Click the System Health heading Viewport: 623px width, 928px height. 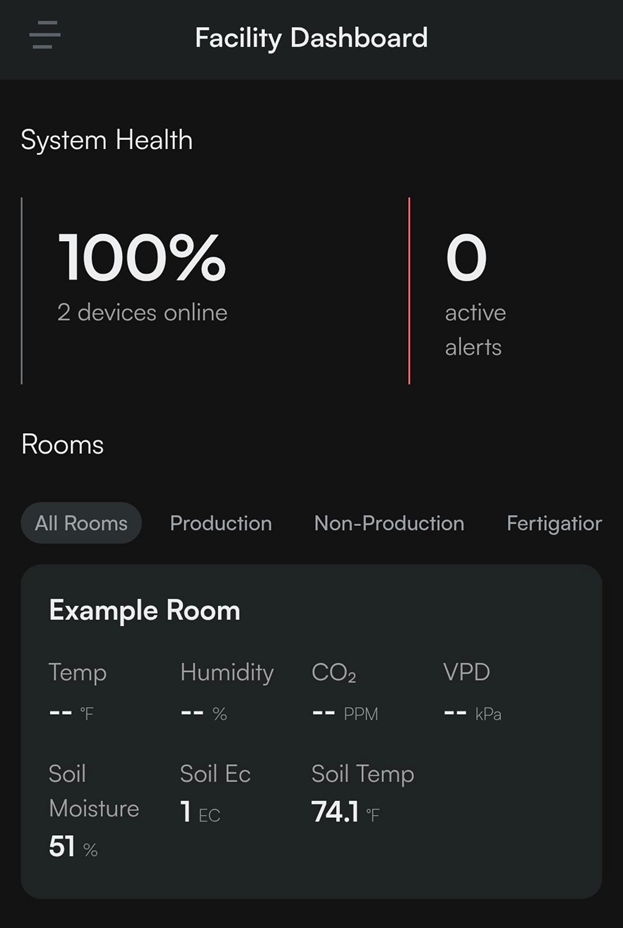106,141
